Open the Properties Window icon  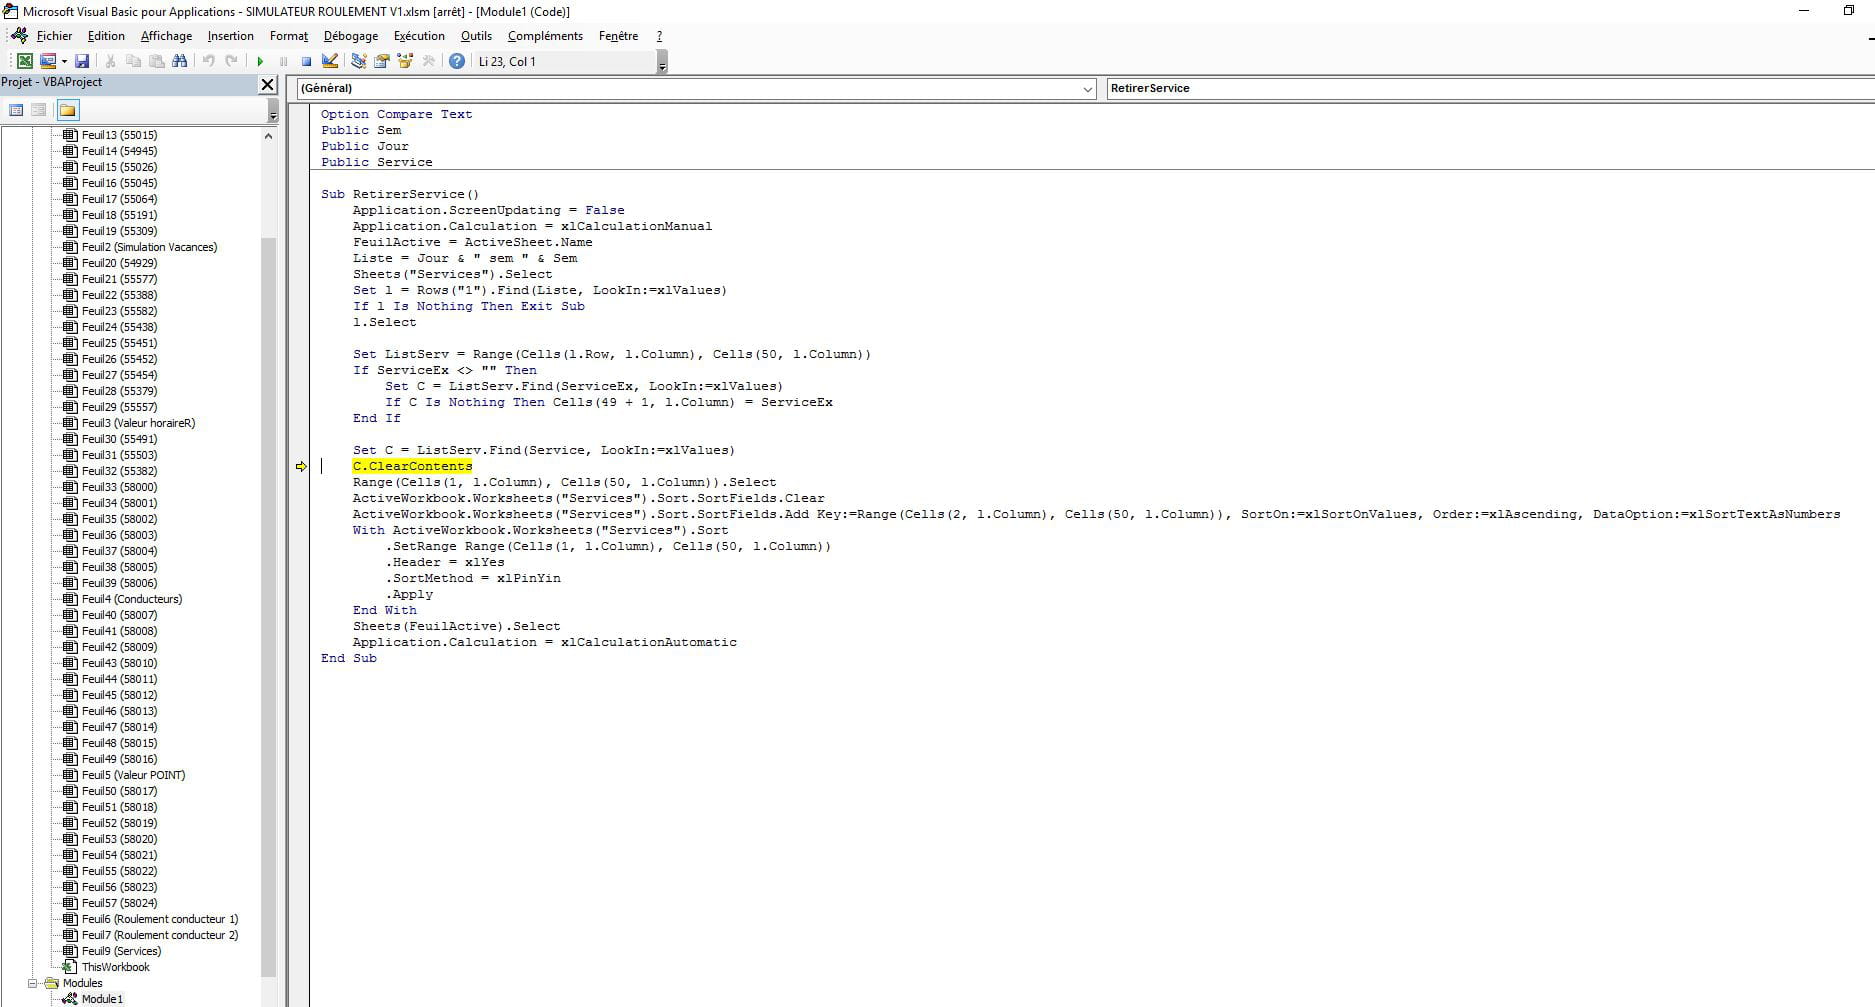[381, 61]
